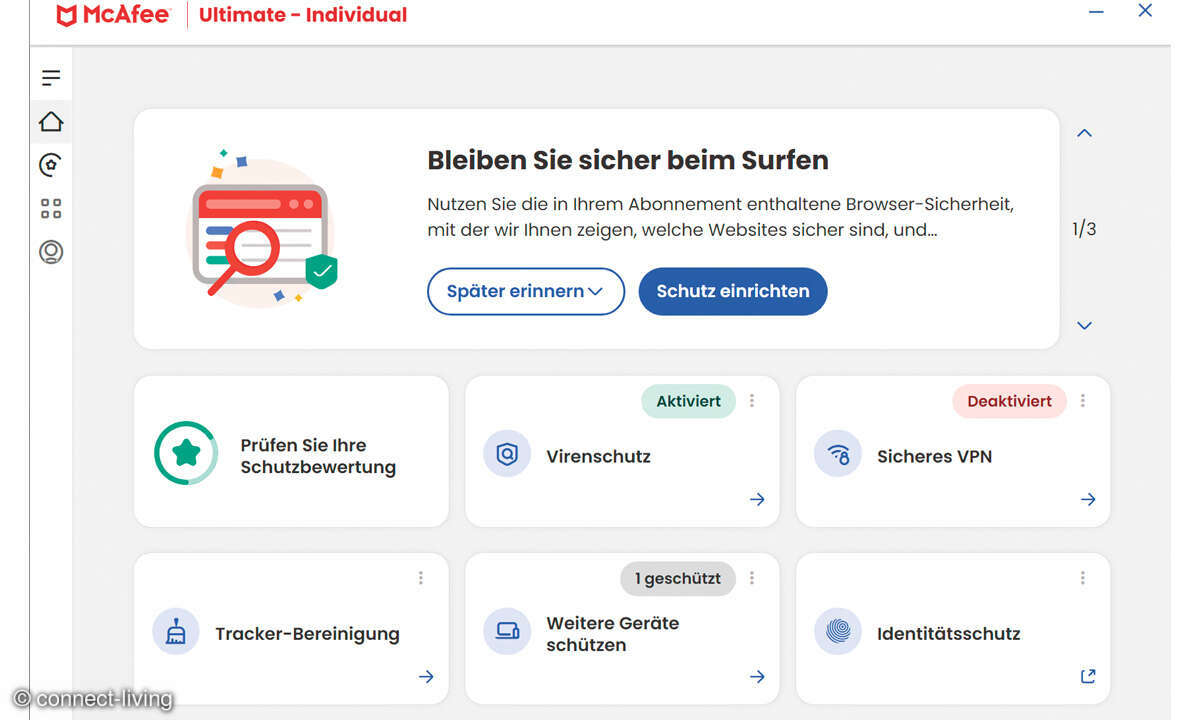Open Sicheres VPN using its arrow
The height and width of the screenshot is (720, 1200).
pyautogui.click(x=1088, y=499)
